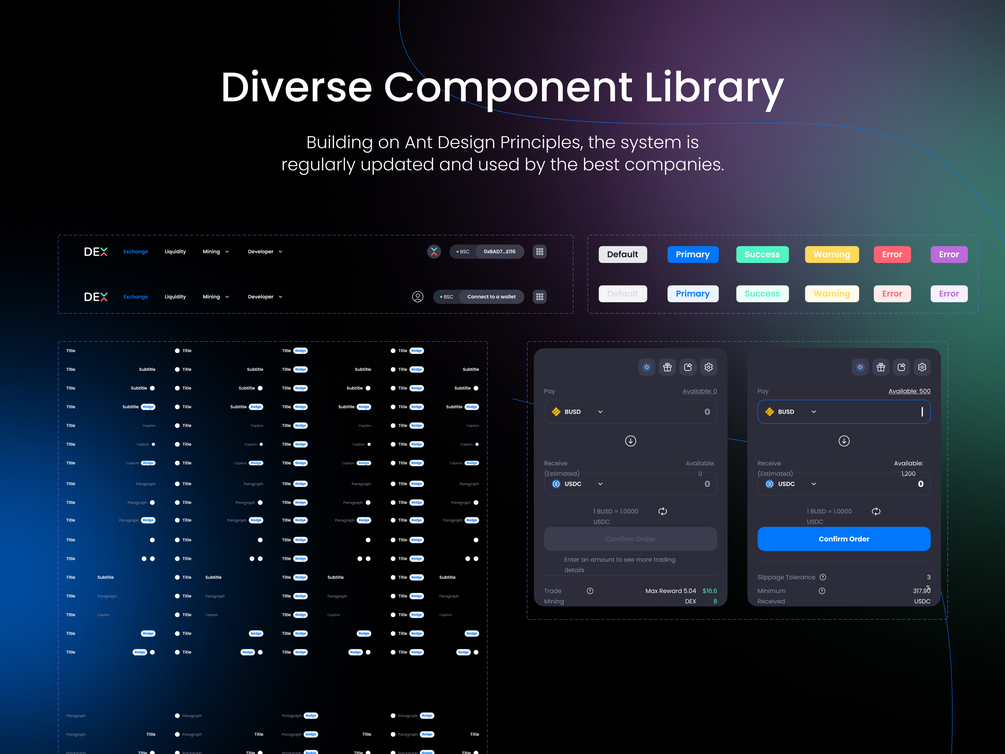Image resolution: width=1005 pixels, height=754 pixels.
Task: Click the info icon next to Trade Mining
Action: (x=590, y=591)
